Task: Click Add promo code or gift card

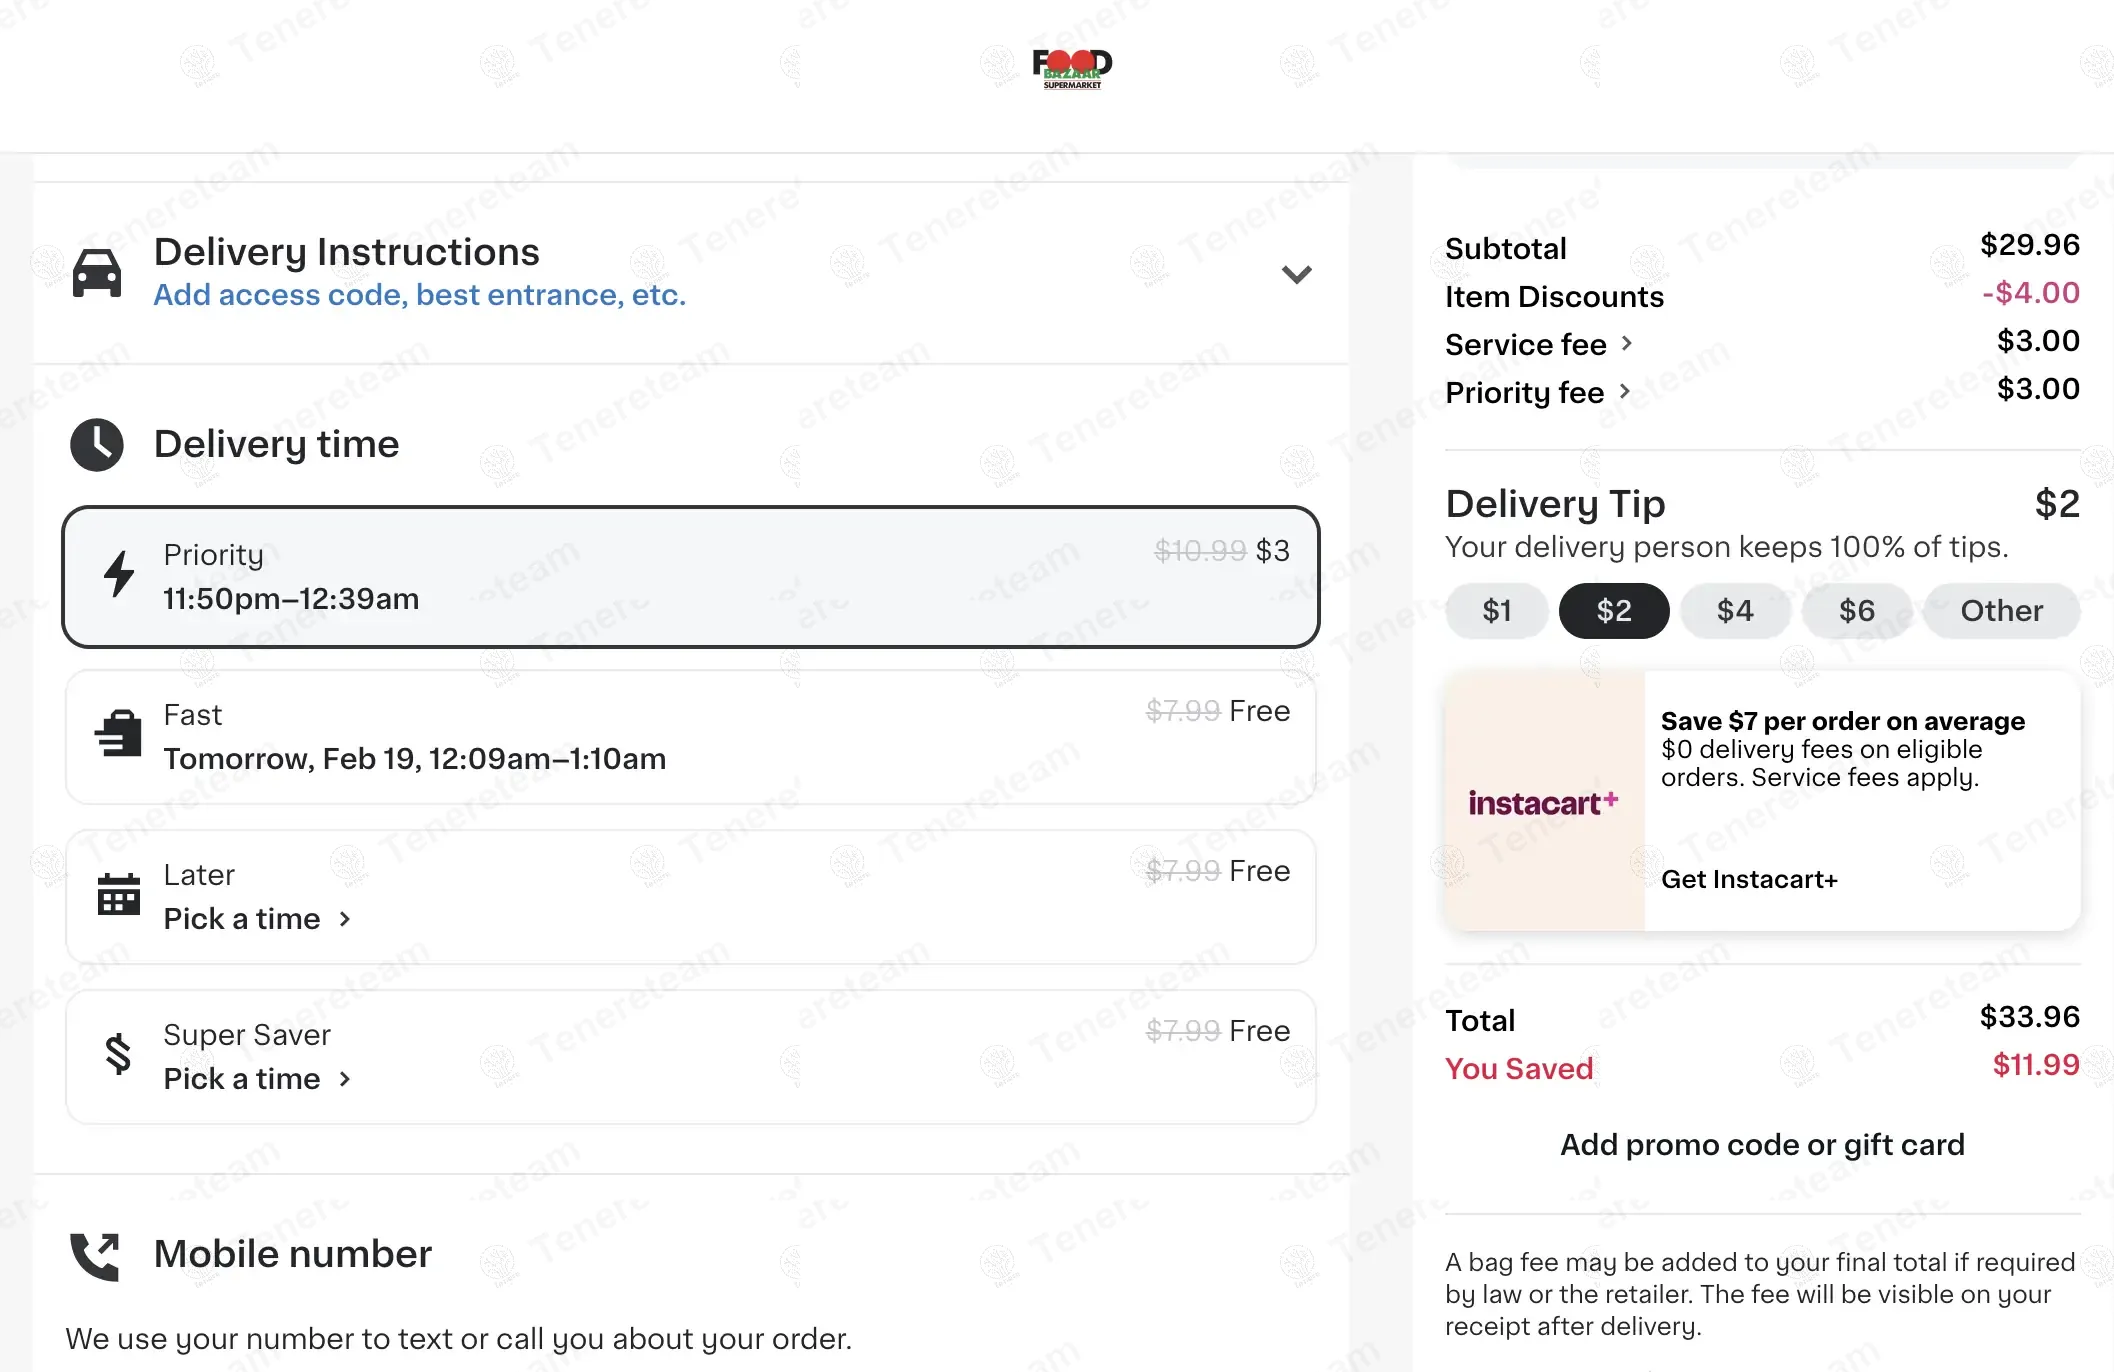Action: pyautogui.click(x=1762, y=1145)
